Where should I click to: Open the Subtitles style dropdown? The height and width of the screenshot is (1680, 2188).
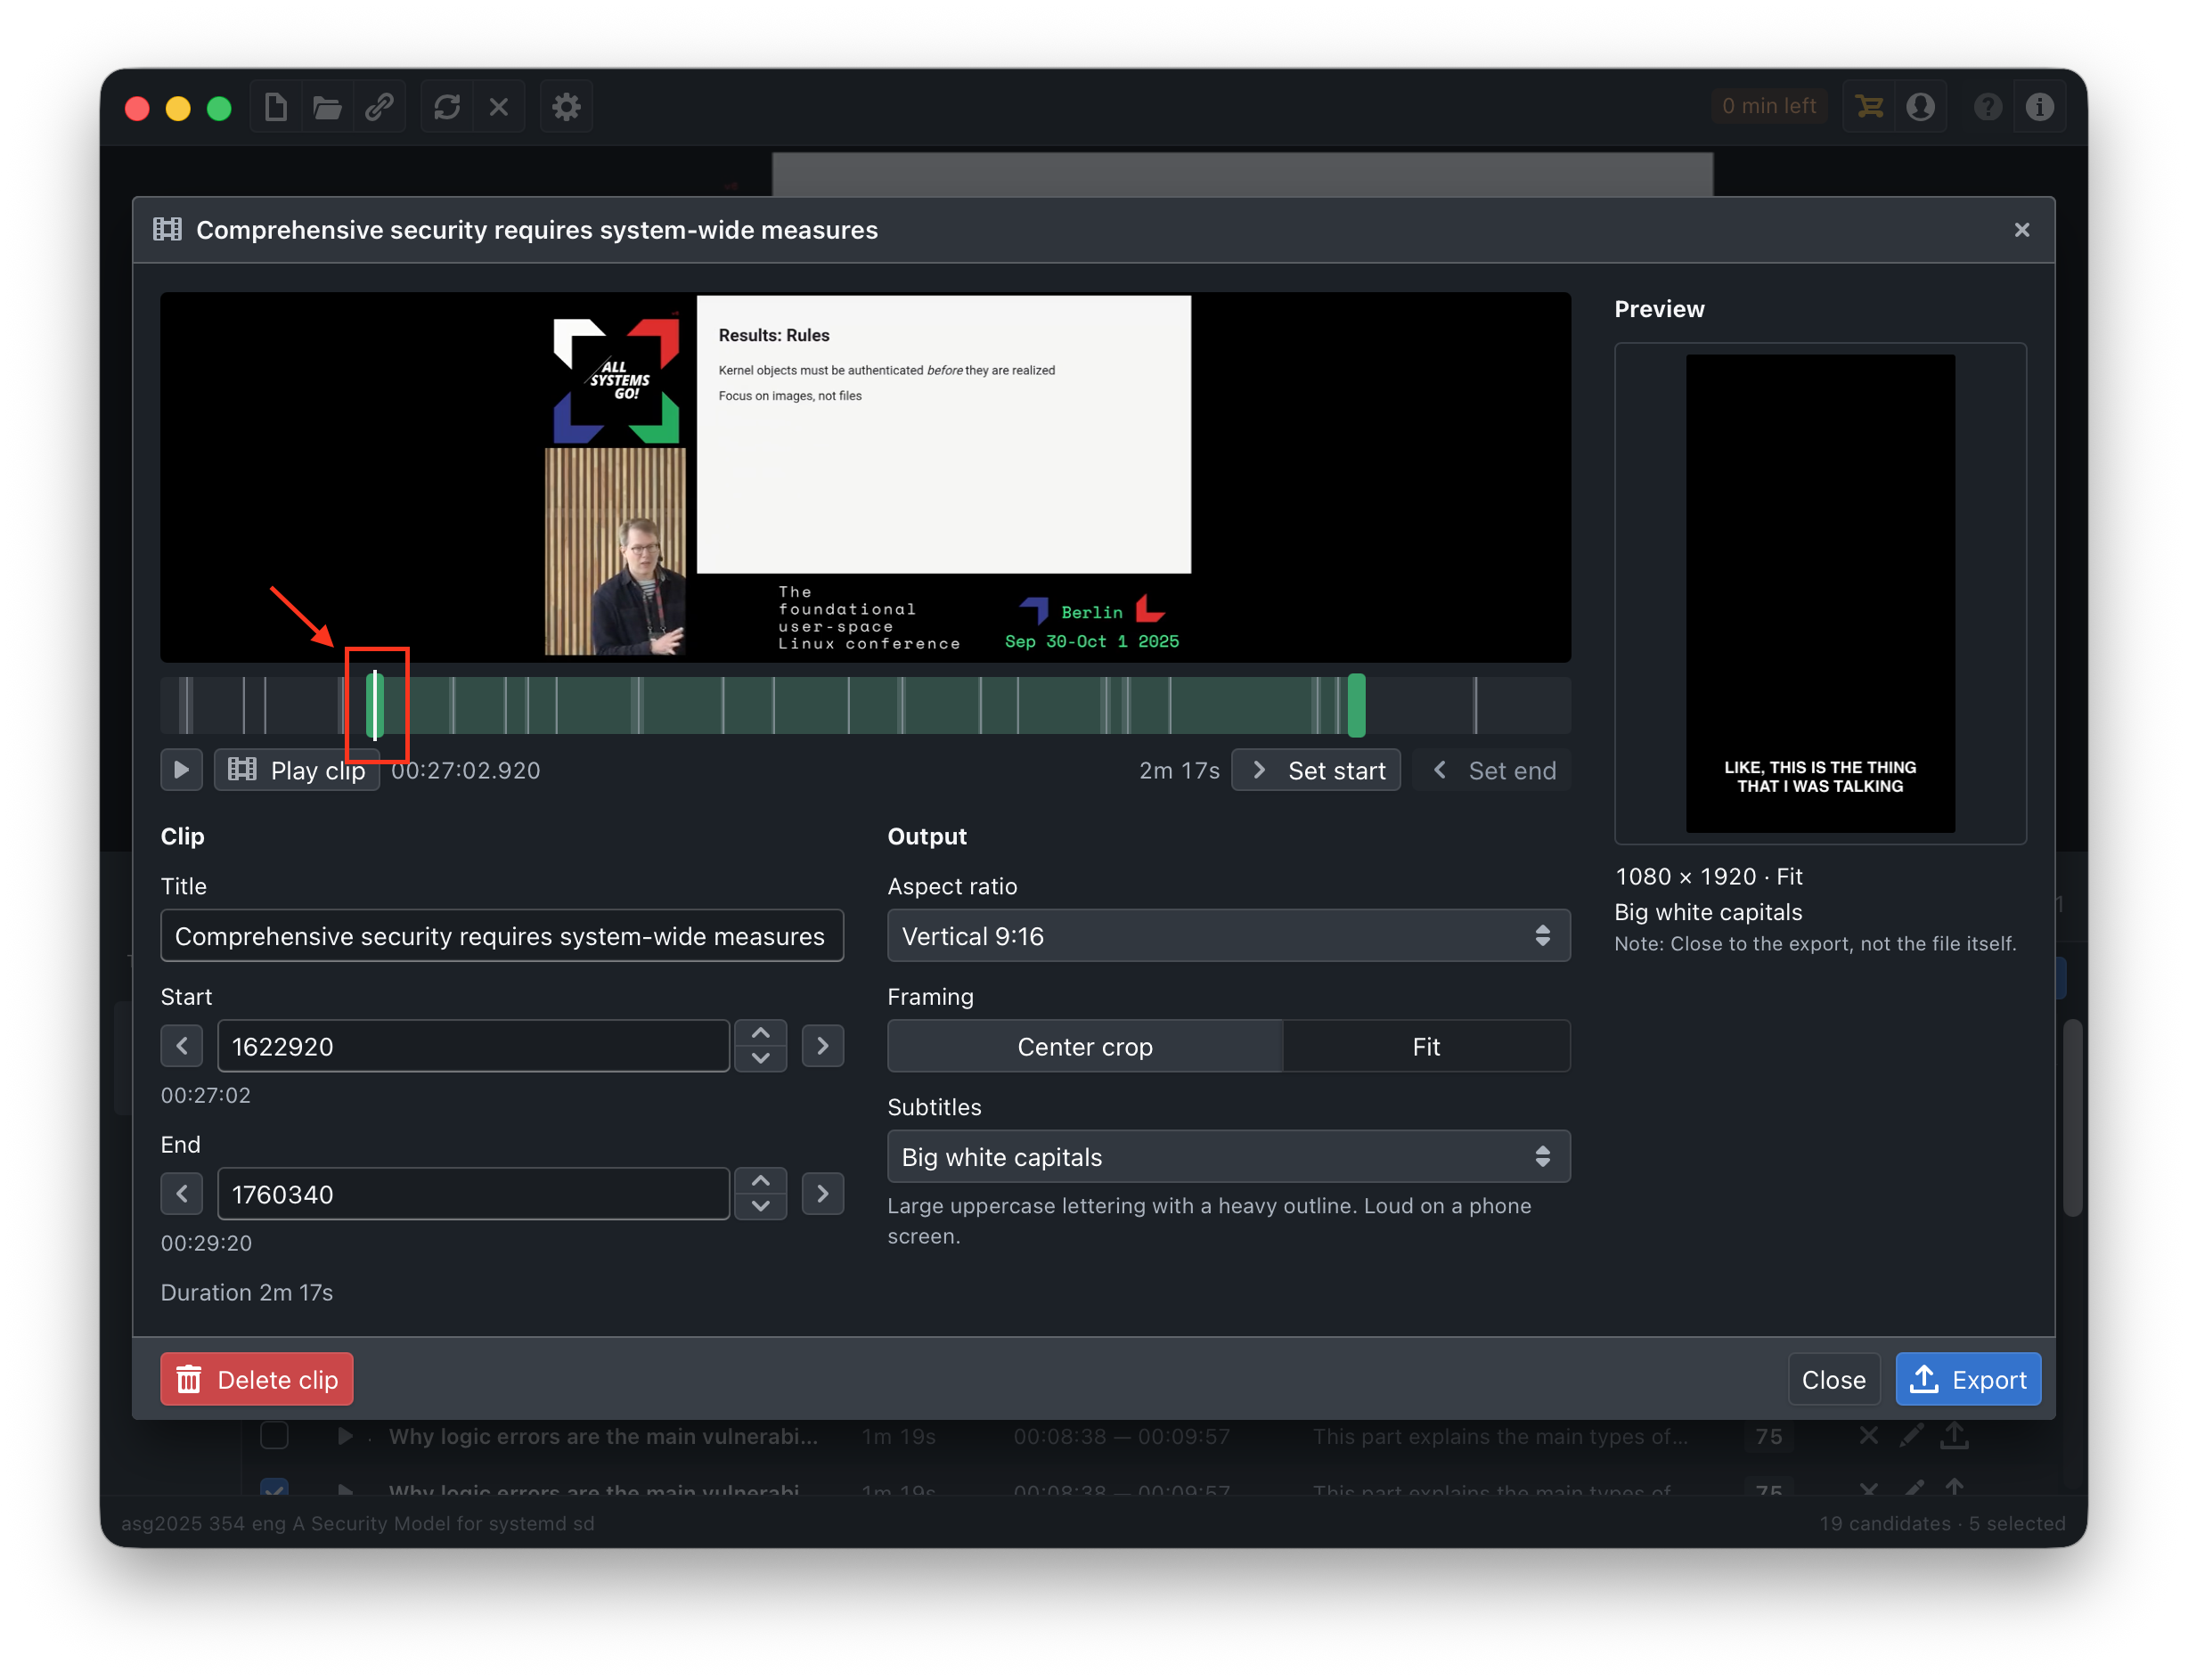pyautogui.click(x=1228, y=1157)
